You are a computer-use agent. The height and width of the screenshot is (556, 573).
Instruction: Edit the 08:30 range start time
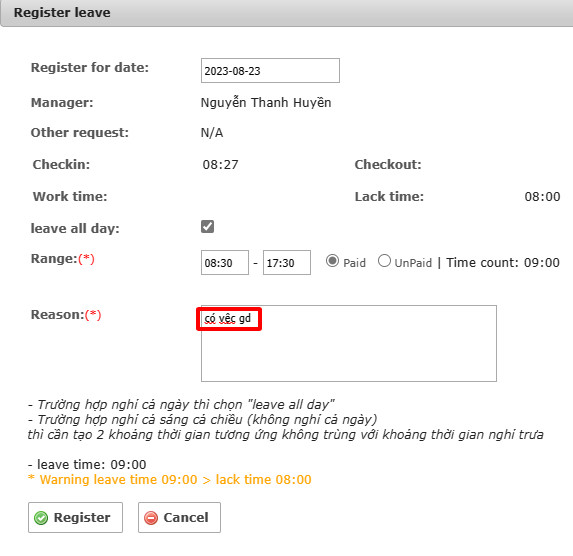225,262
